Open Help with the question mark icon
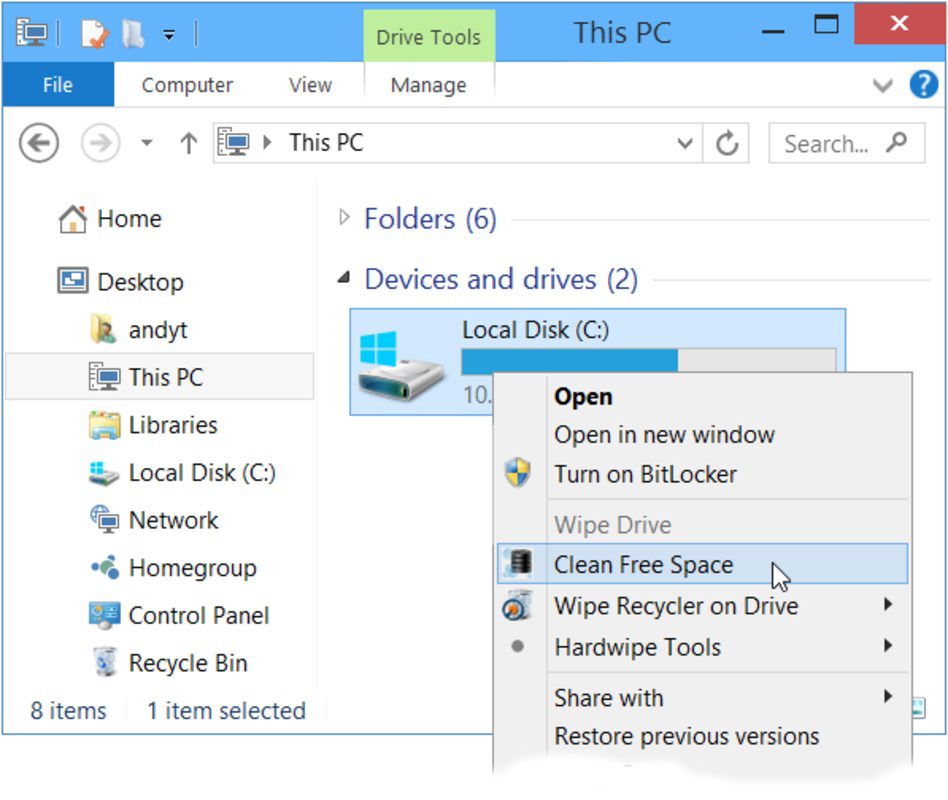 pos(924,84)
